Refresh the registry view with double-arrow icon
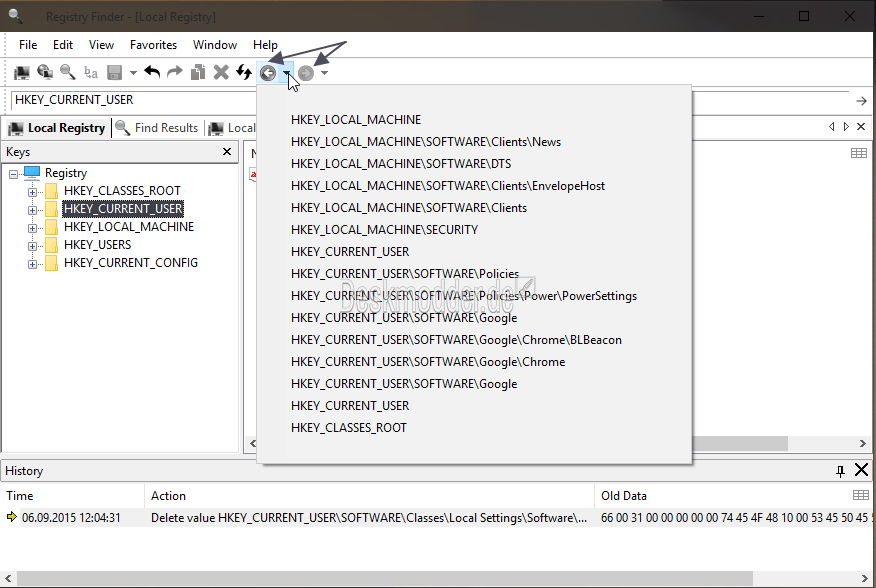Viewport: 876px width, 588px height. pos(244,72)
